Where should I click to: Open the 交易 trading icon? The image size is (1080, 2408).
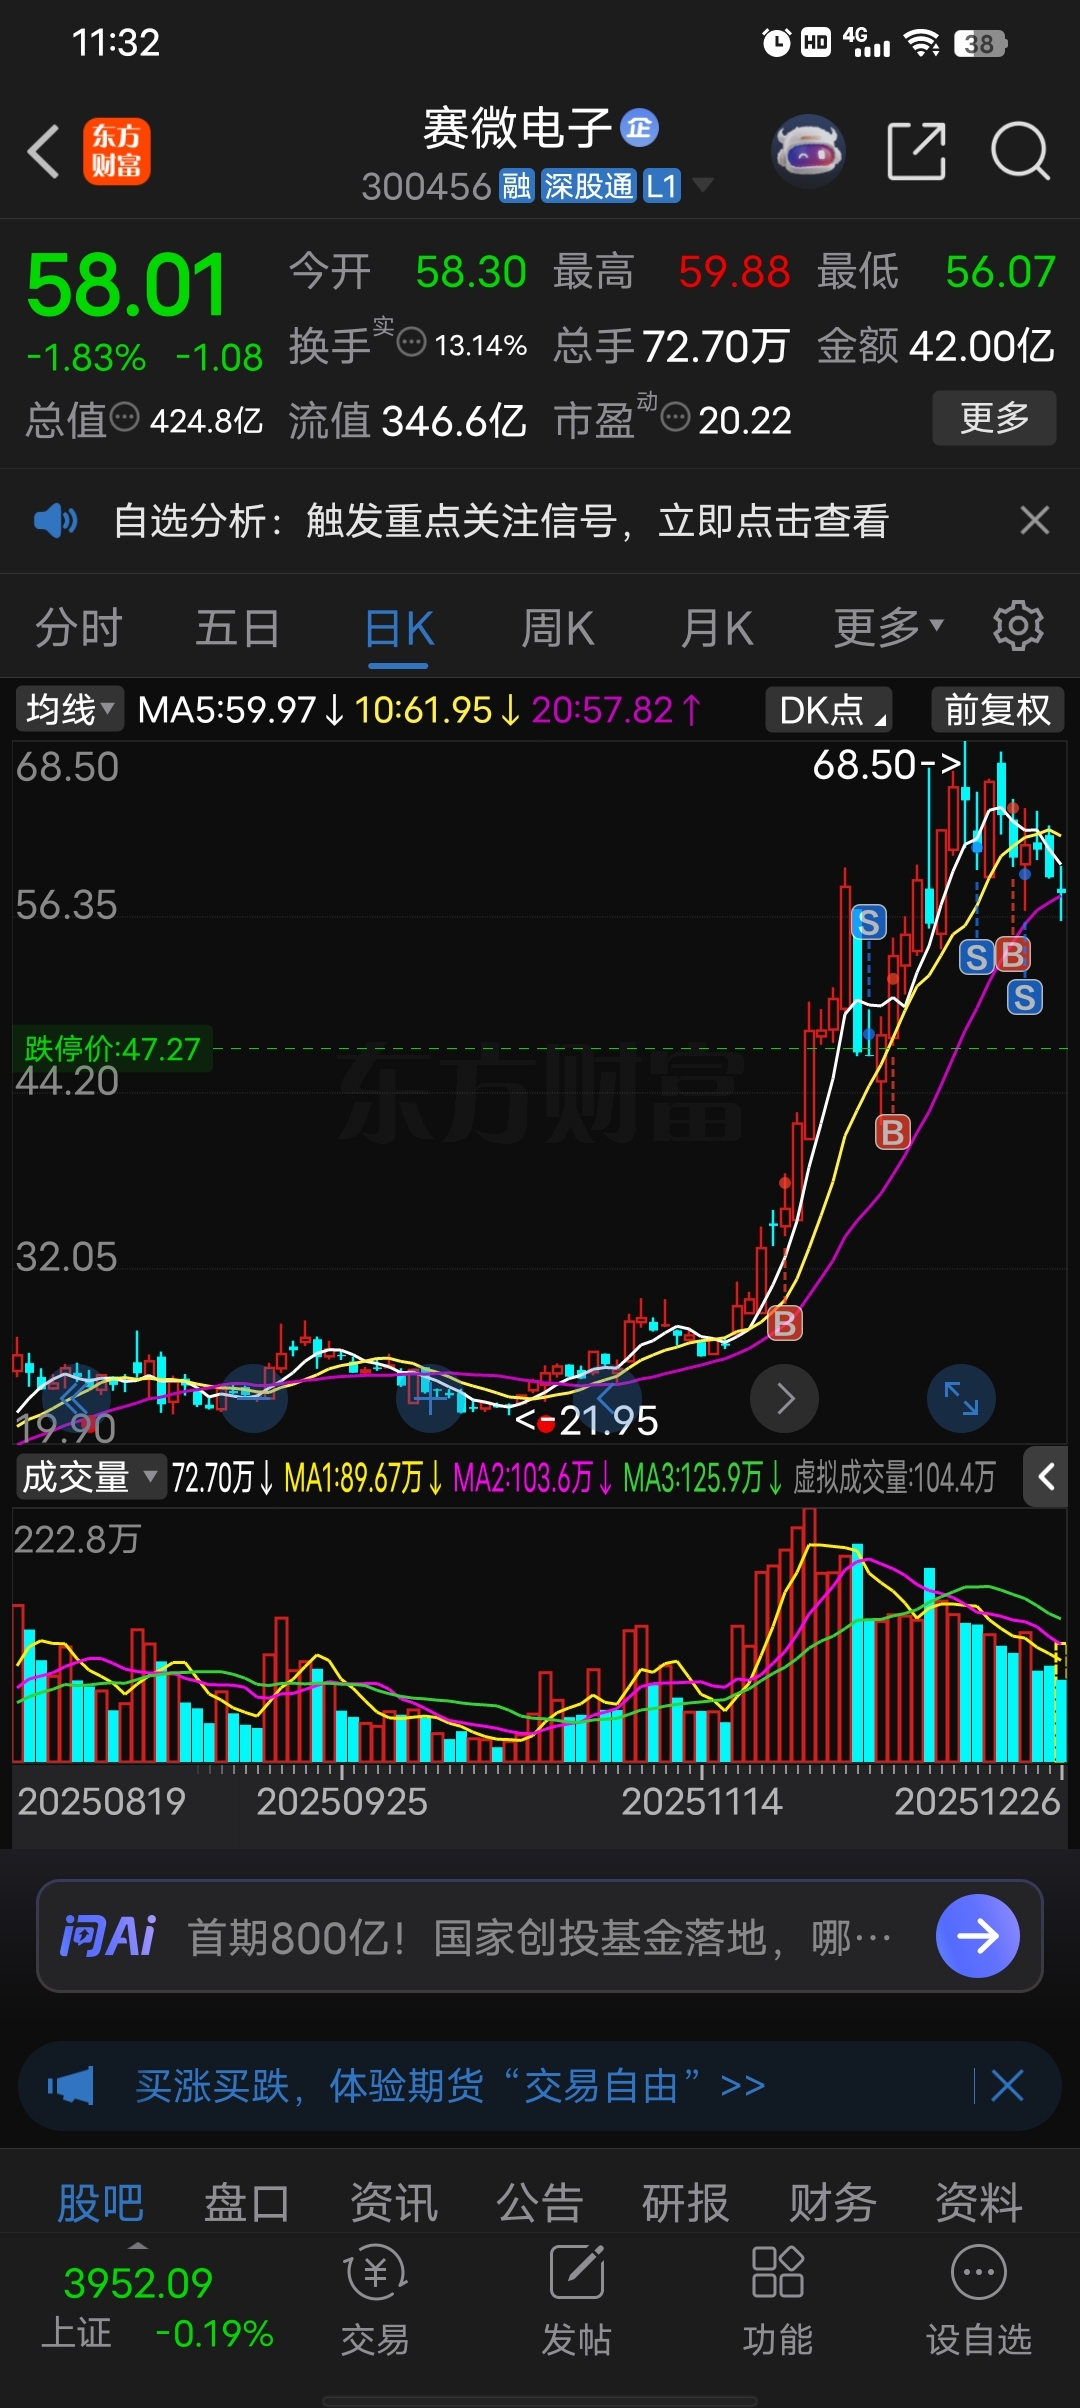[375, 2300]
